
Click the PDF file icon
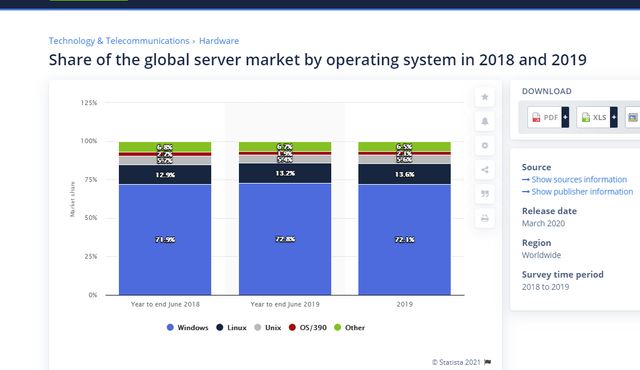(x=536, y=117)
